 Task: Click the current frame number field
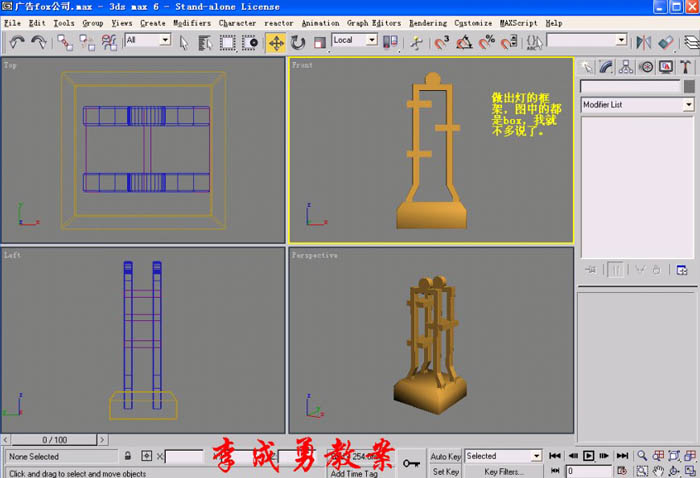(588, 471)
